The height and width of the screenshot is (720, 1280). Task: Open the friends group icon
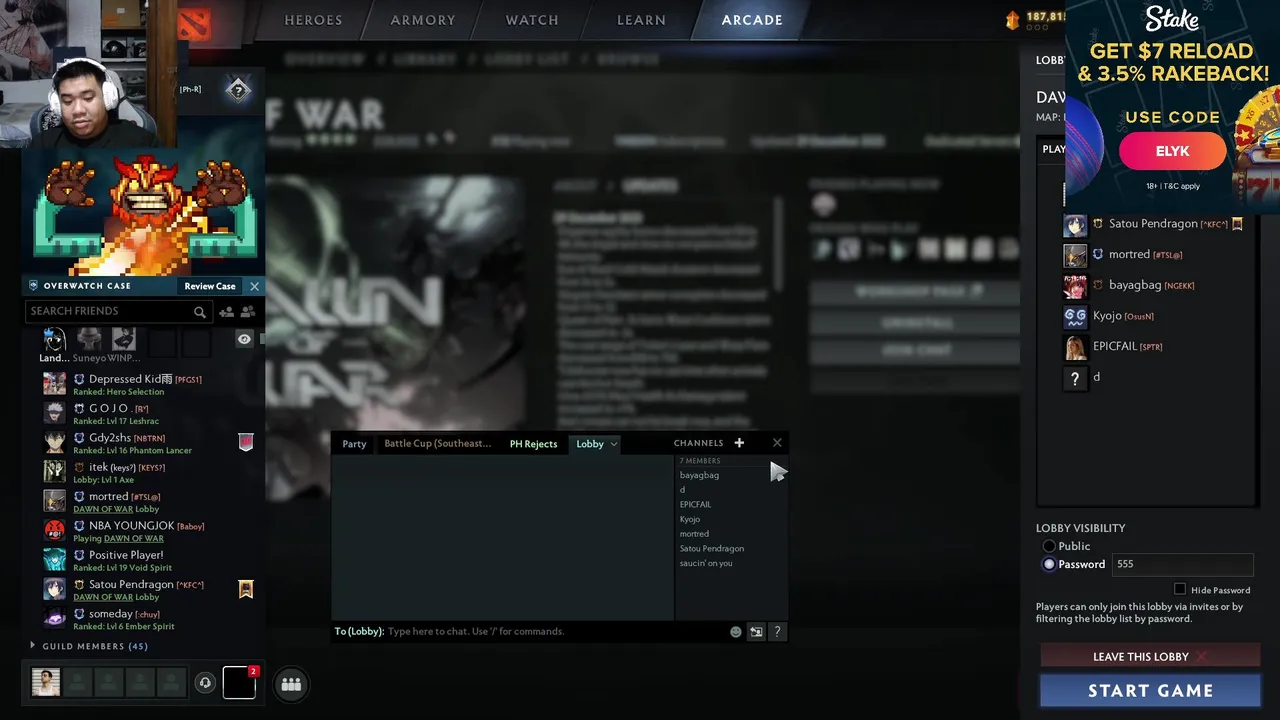247,312
